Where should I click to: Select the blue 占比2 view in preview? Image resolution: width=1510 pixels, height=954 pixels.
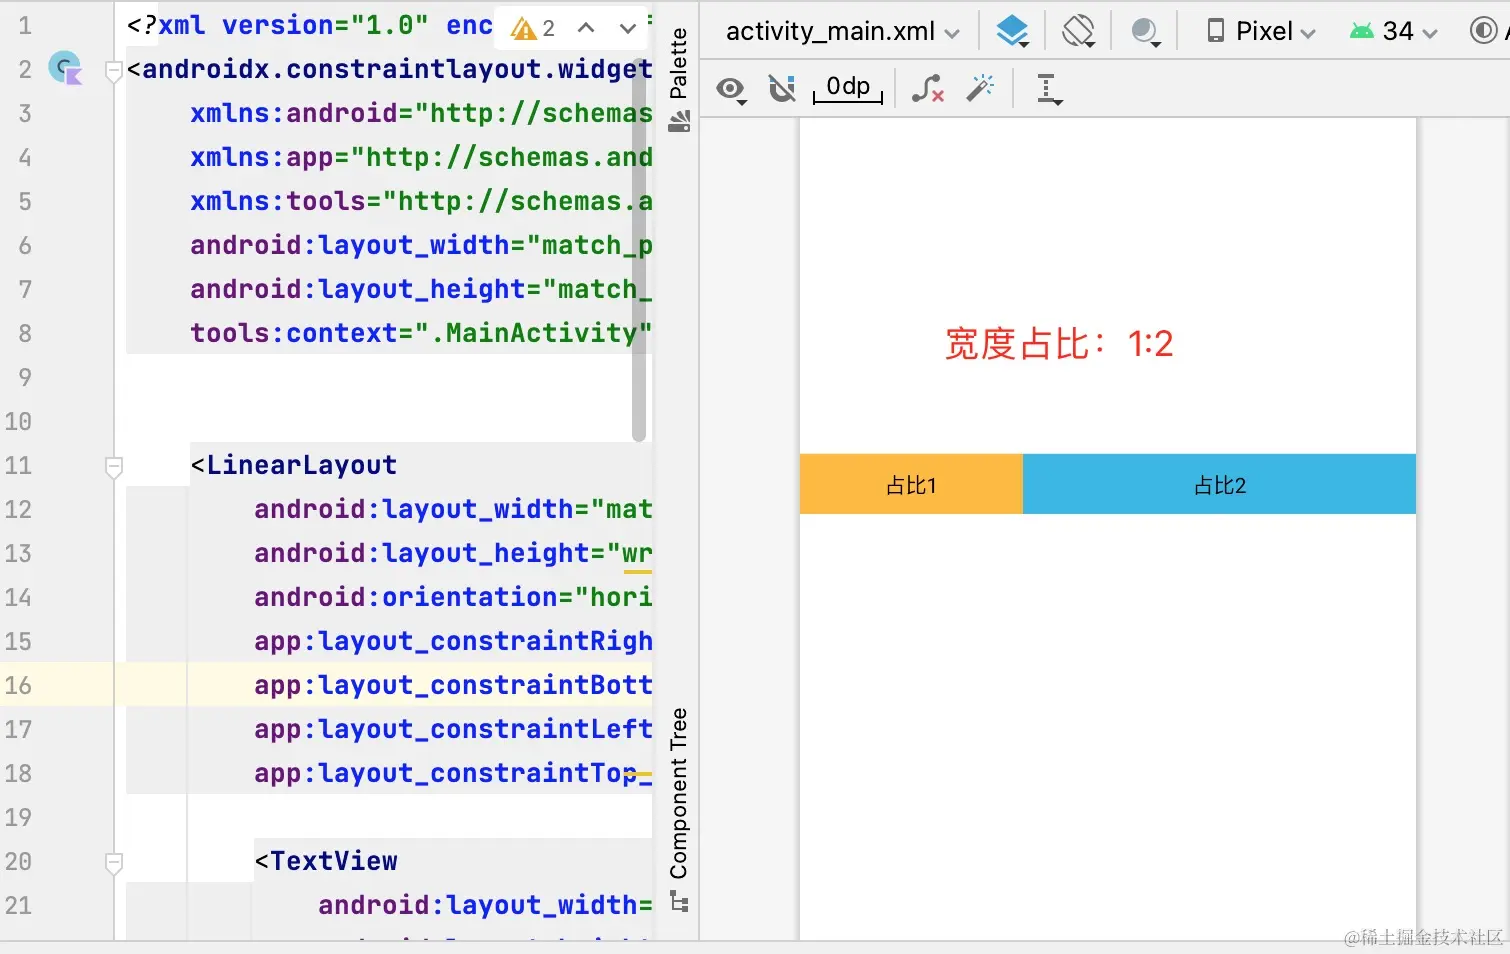[1219, 485]
